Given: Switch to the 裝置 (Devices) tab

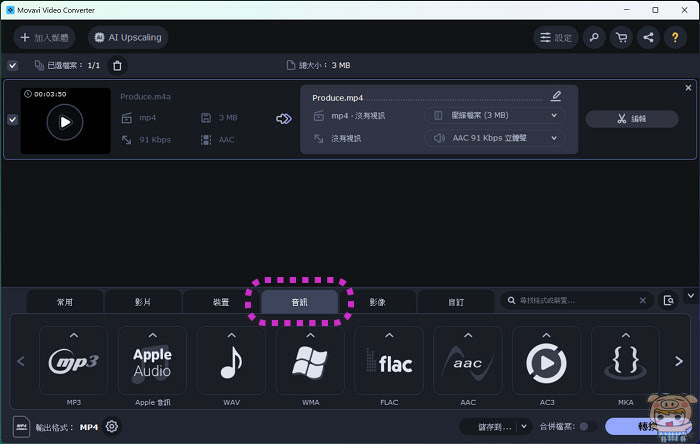Looking at the screenshot, I should coord(221,302).
